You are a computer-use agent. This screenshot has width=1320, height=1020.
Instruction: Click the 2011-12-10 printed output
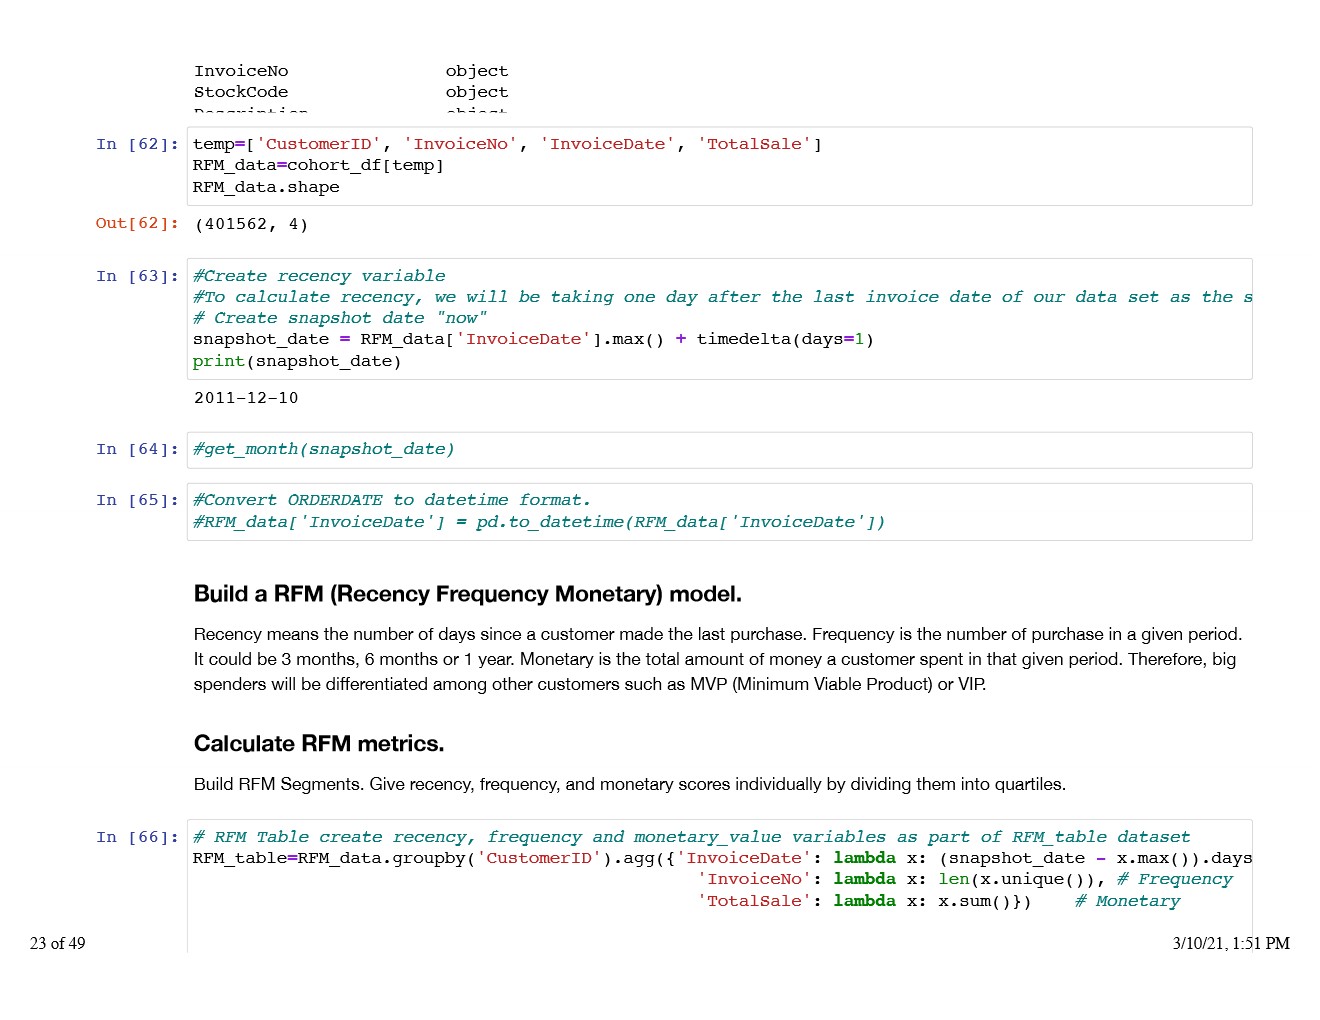pos(246,398)
